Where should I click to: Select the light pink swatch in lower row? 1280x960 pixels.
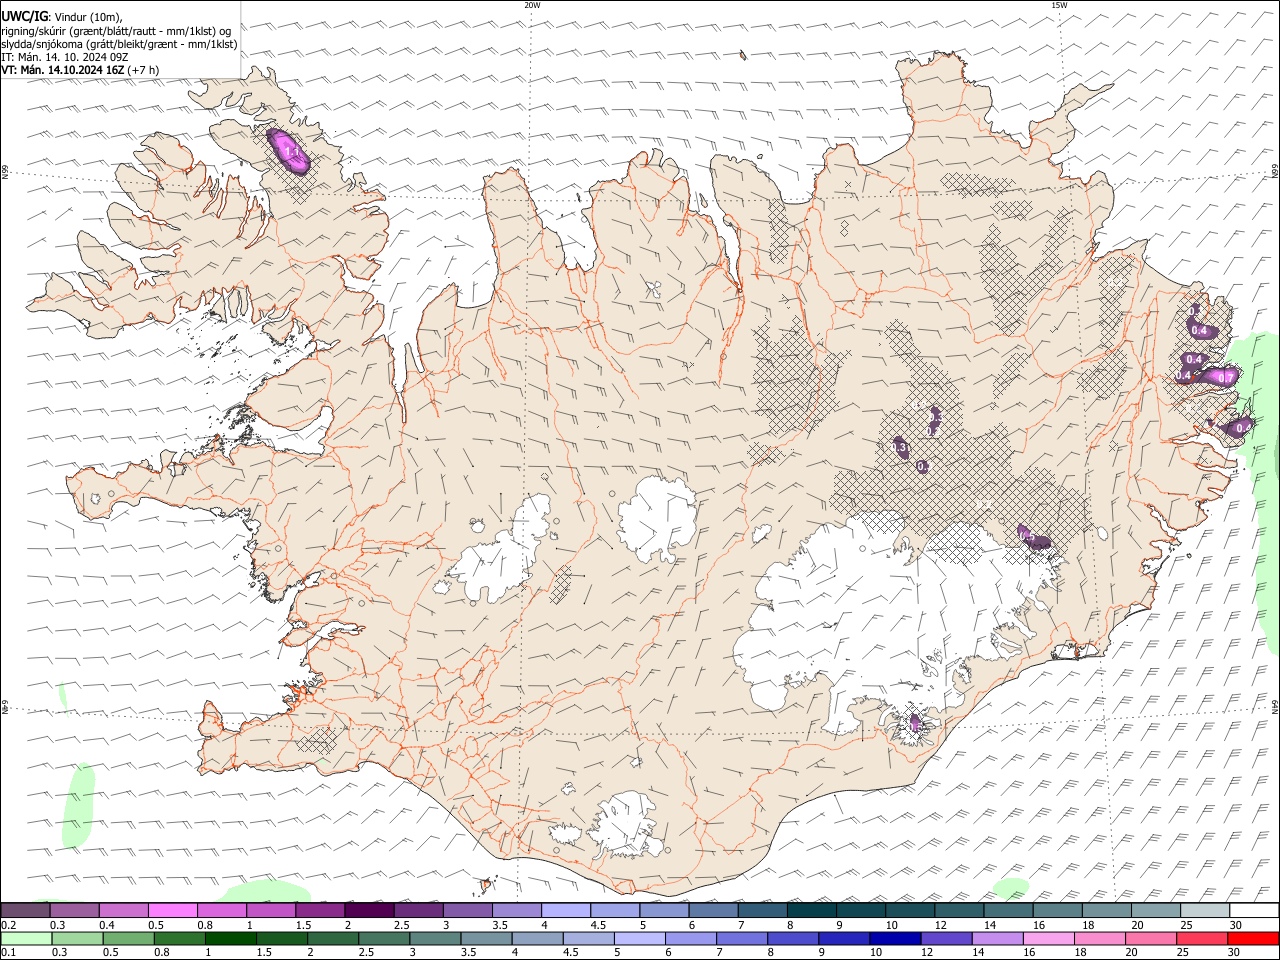[x=1050, y=938]
